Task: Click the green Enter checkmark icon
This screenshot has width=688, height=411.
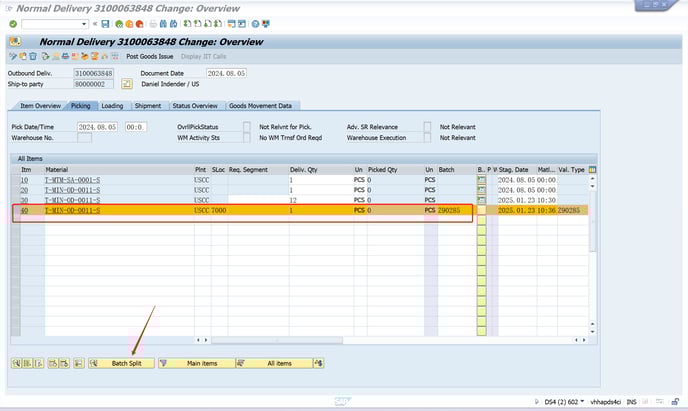Action: (13, 23)
